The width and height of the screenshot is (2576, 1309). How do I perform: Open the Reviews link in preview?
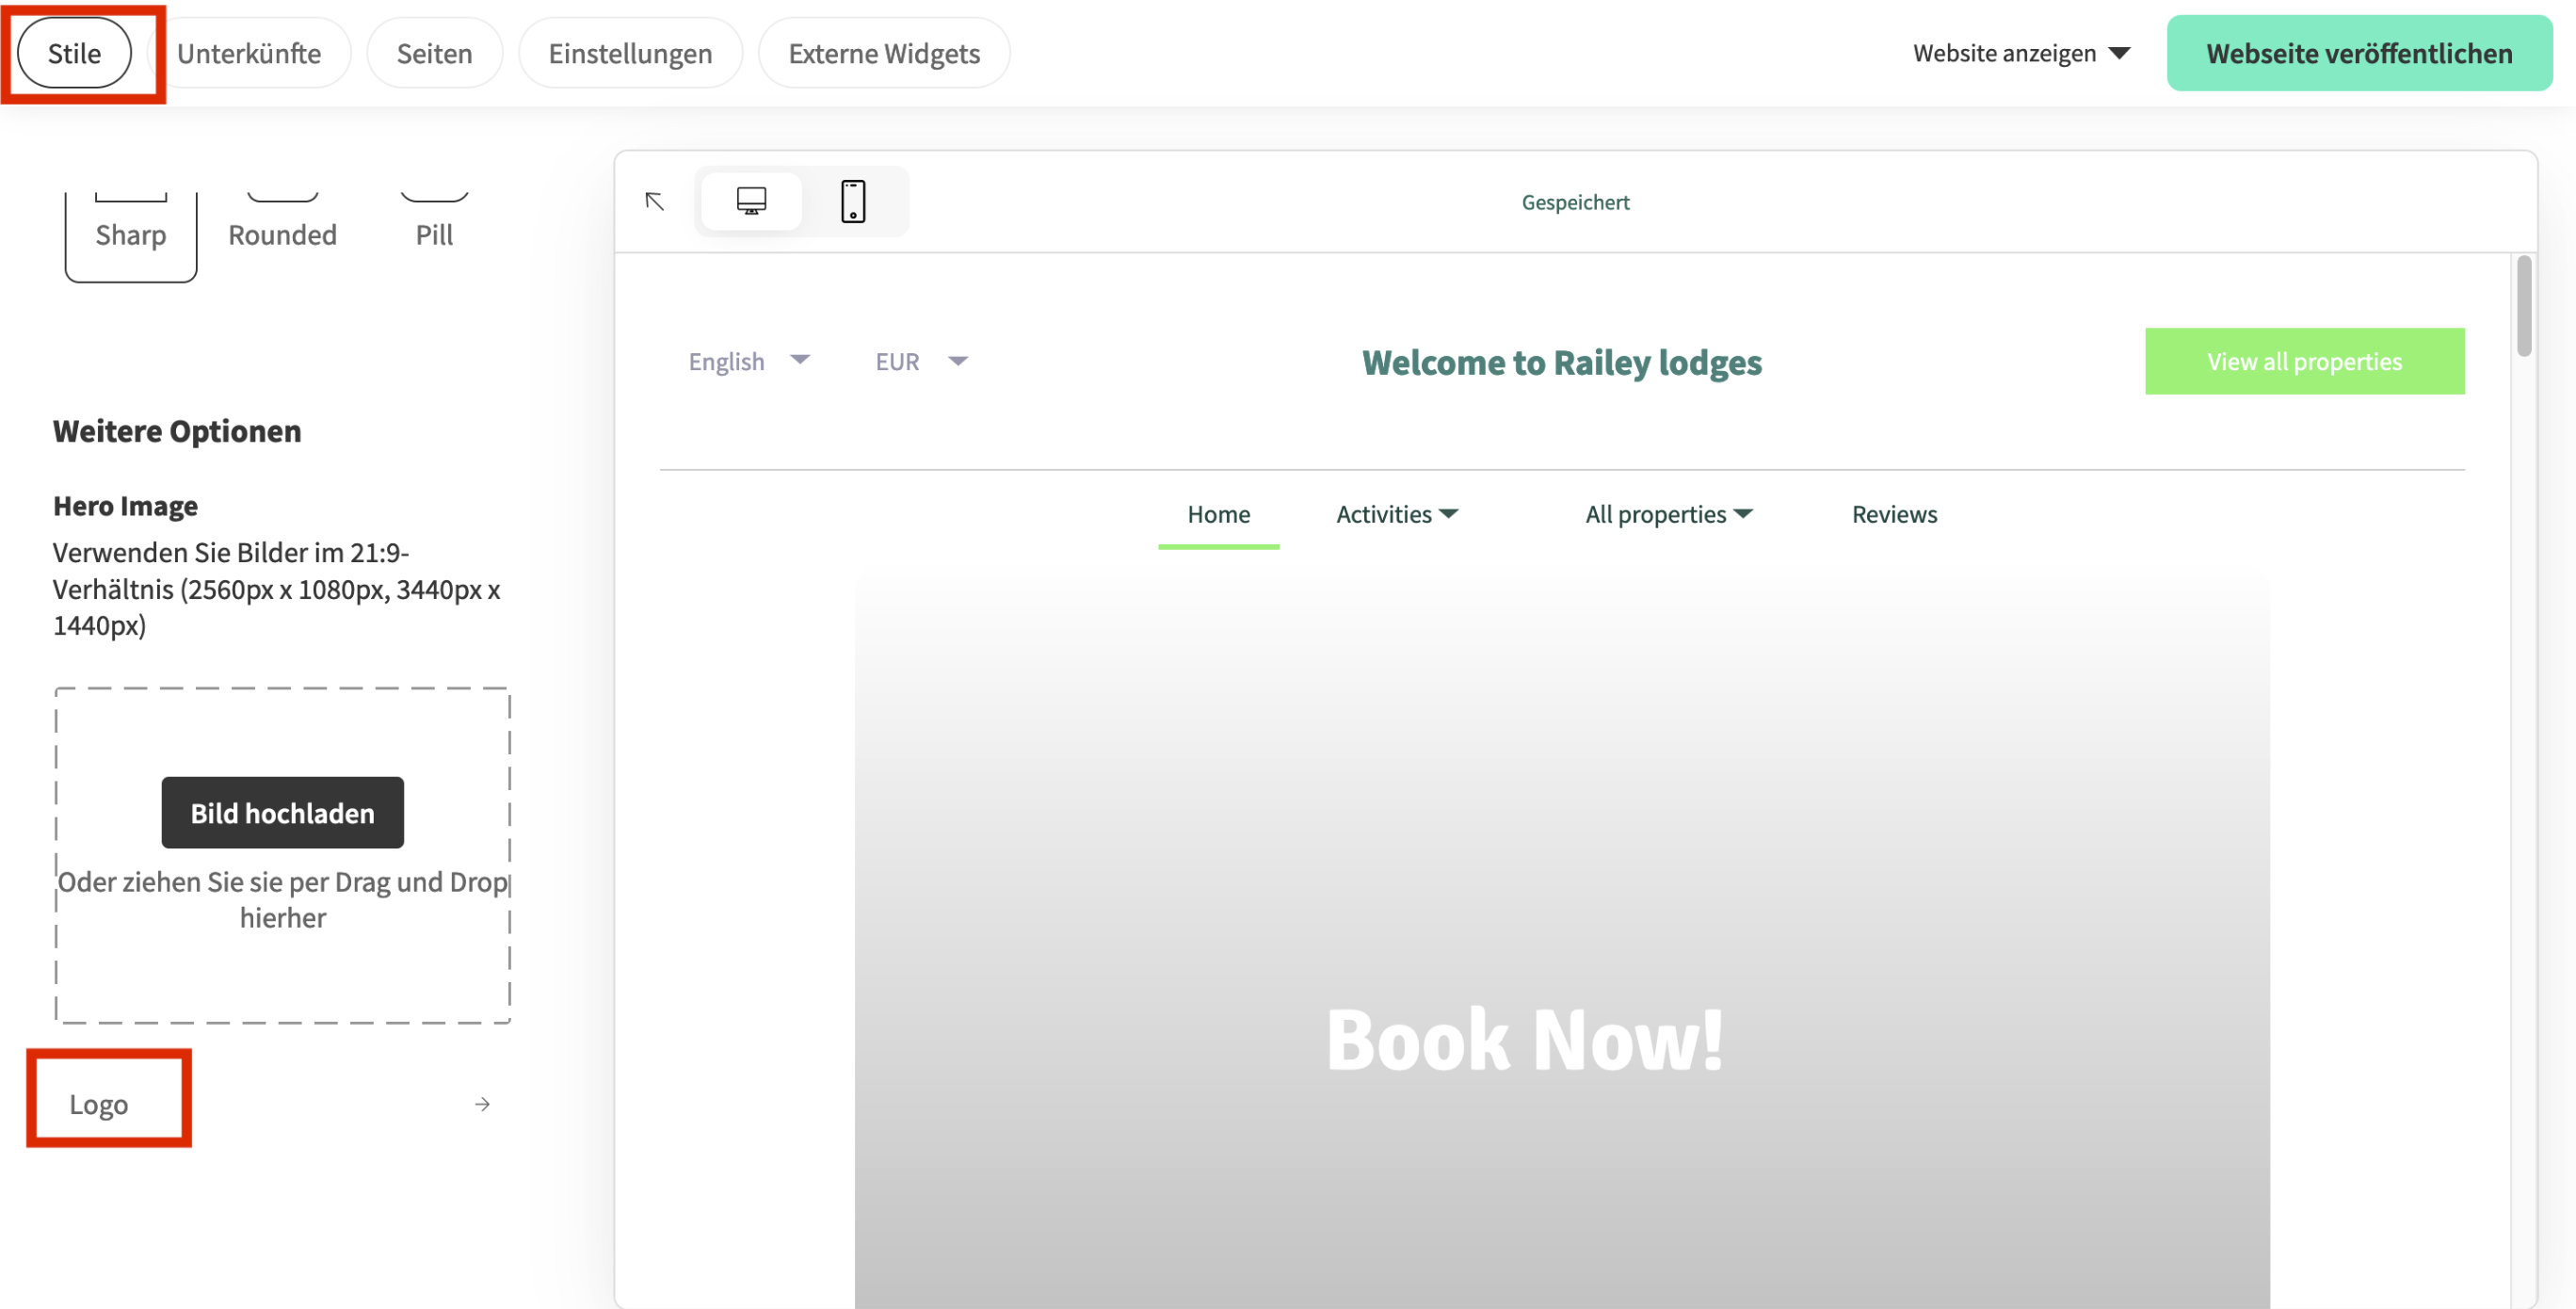(1893, 514)
